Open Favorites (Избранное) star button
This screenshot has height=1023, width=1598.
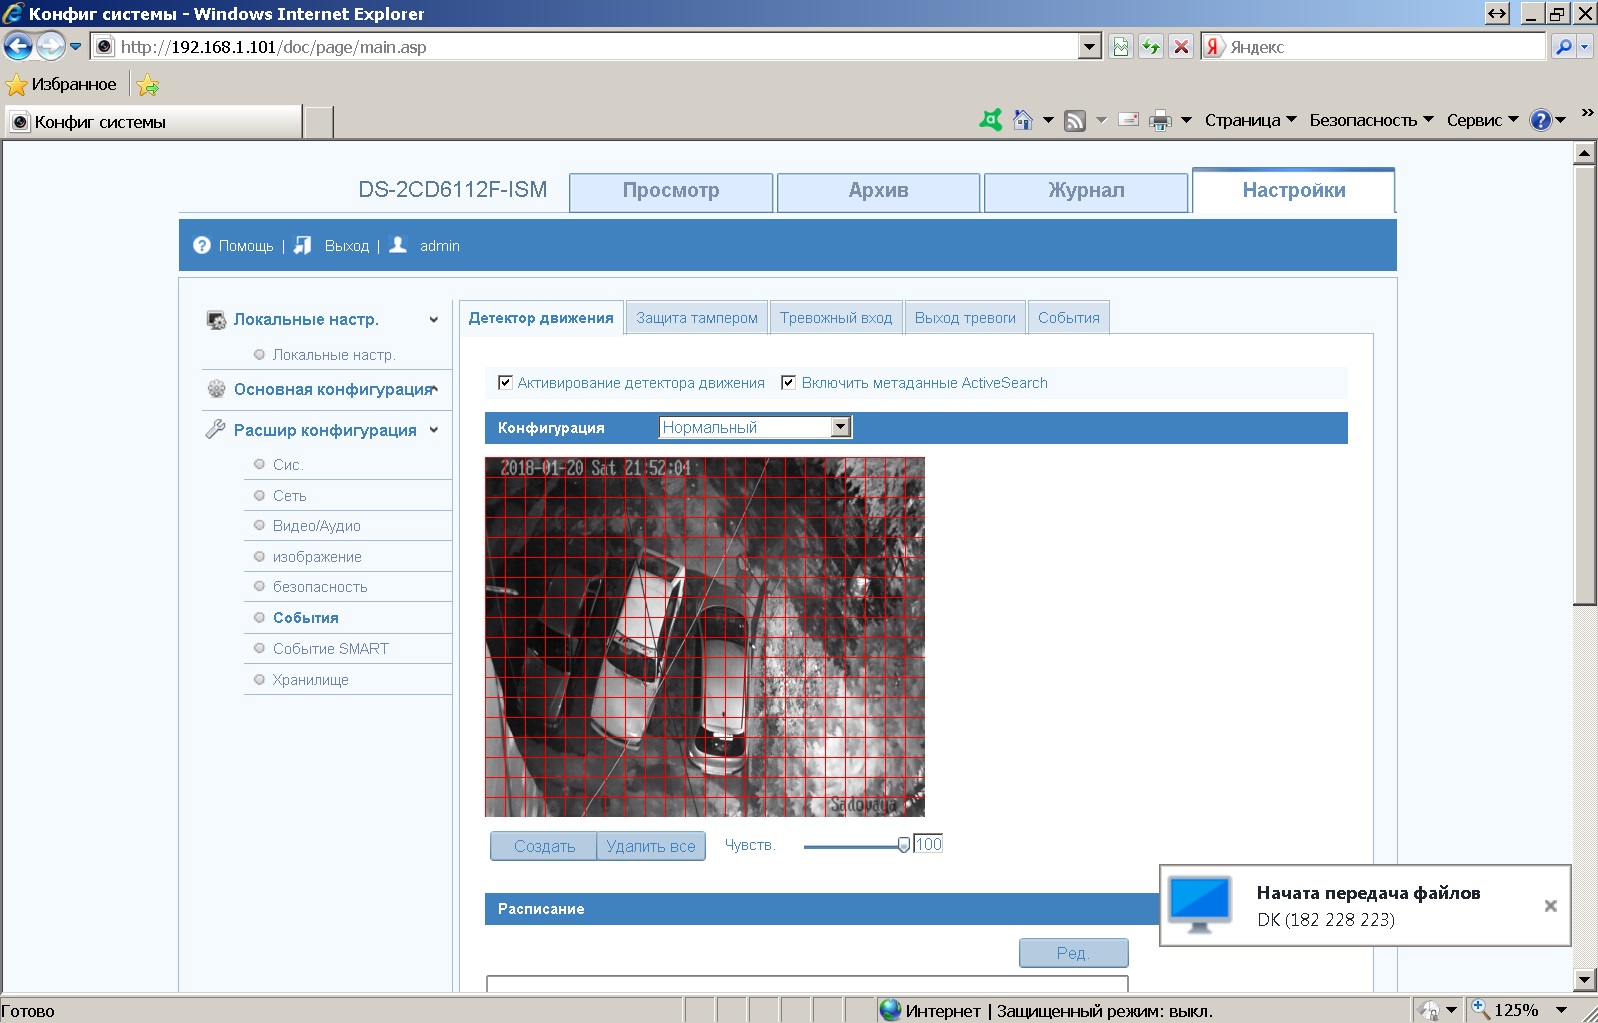62,85
